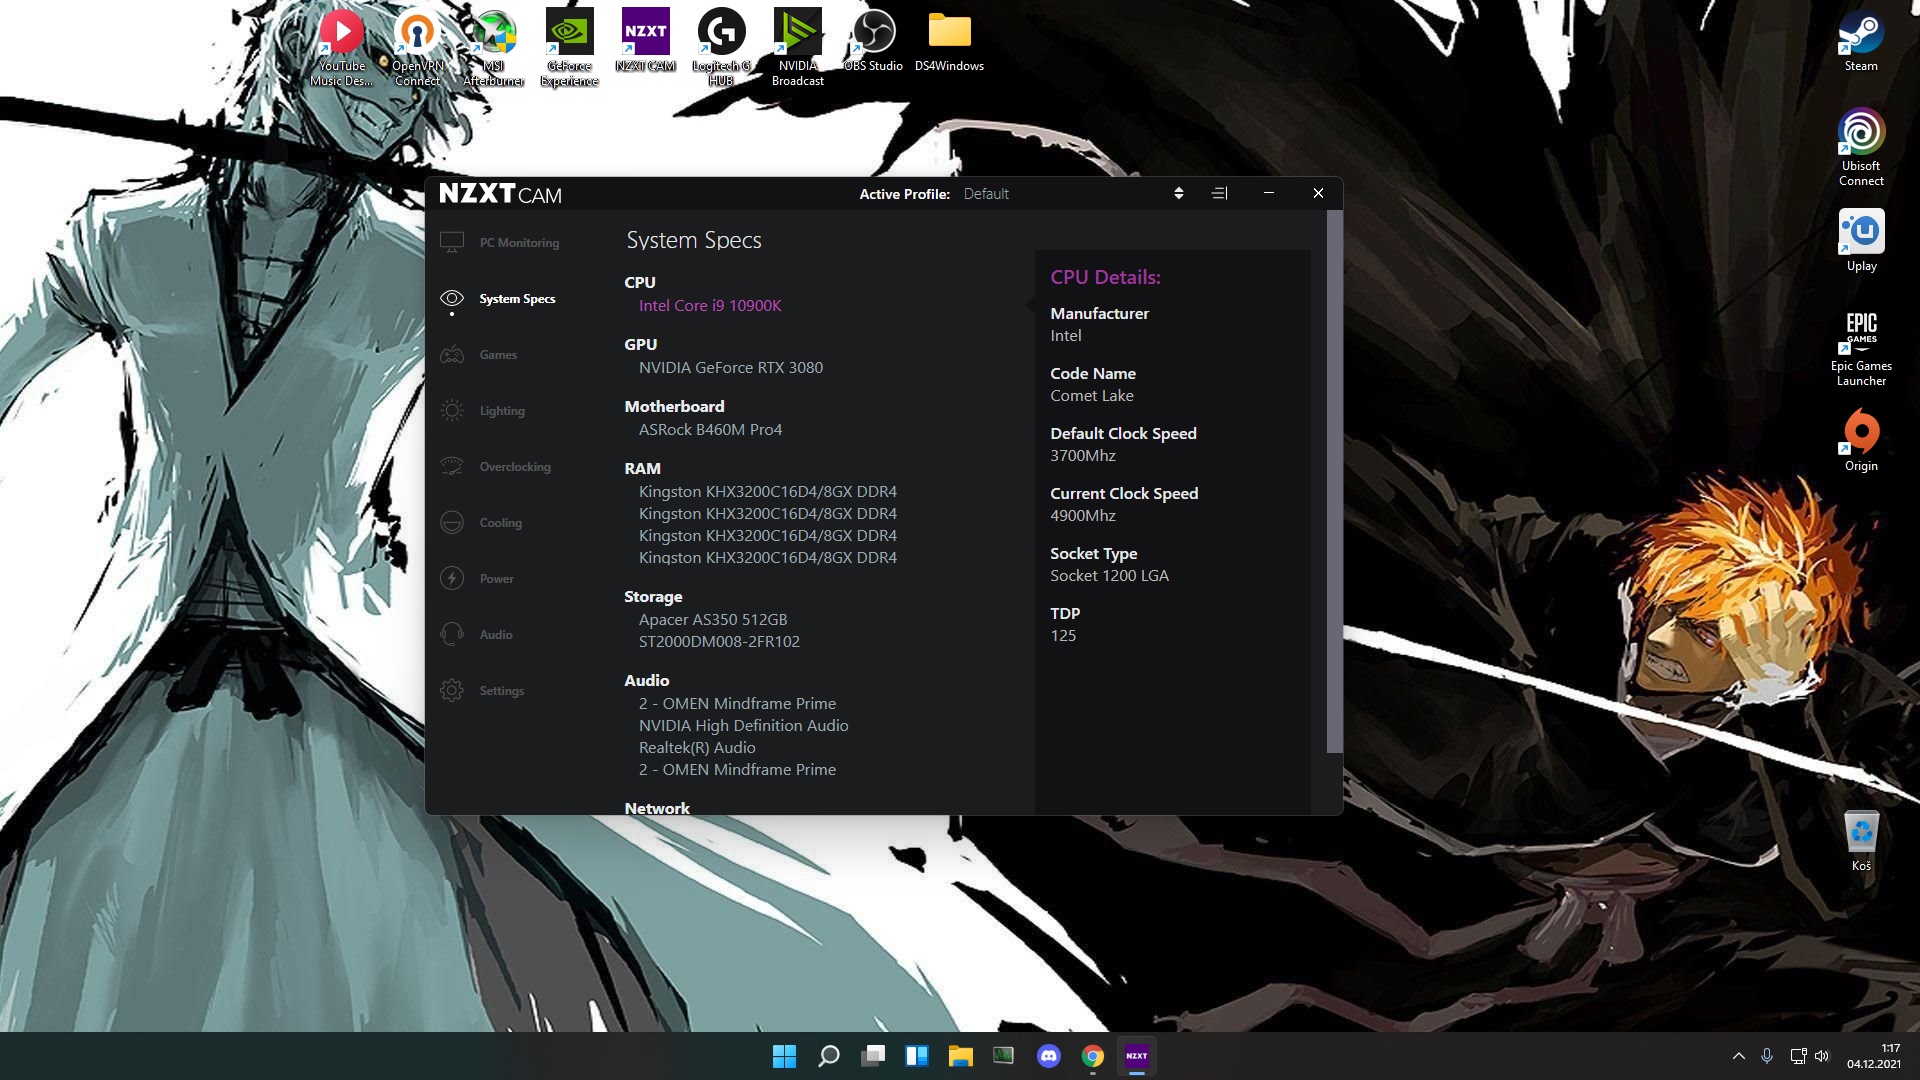Image resolution: width=1920 pixels, height=1080 pixels.
Task: Toggle mini mode layout icon in title bar
Action: (x=1219, y=194)
